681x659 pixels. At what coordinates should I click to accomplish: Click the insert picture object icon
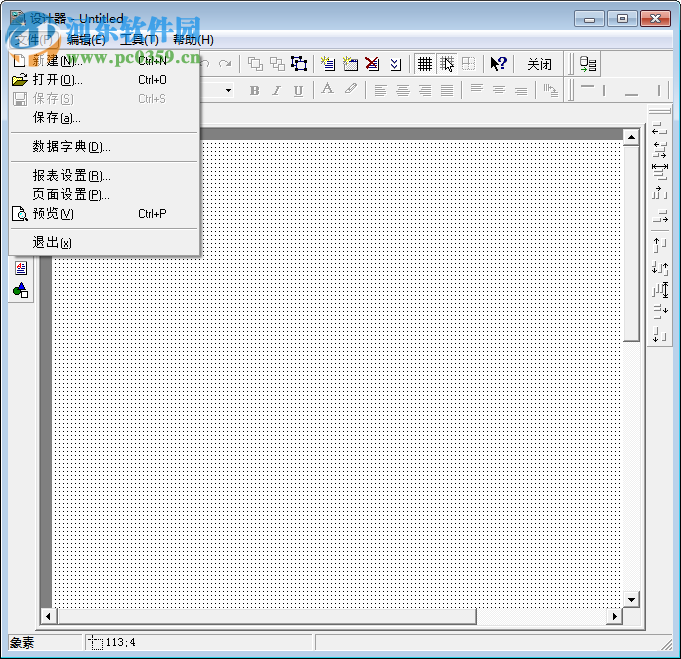[21, 268]
